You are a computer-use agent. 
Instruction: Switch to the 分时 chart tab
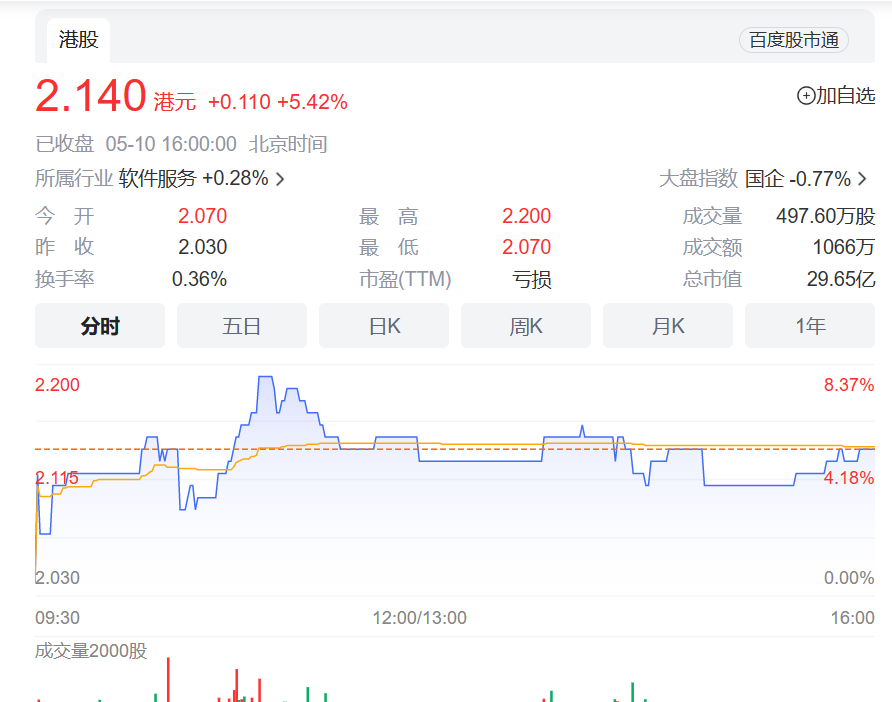point(100,326)
